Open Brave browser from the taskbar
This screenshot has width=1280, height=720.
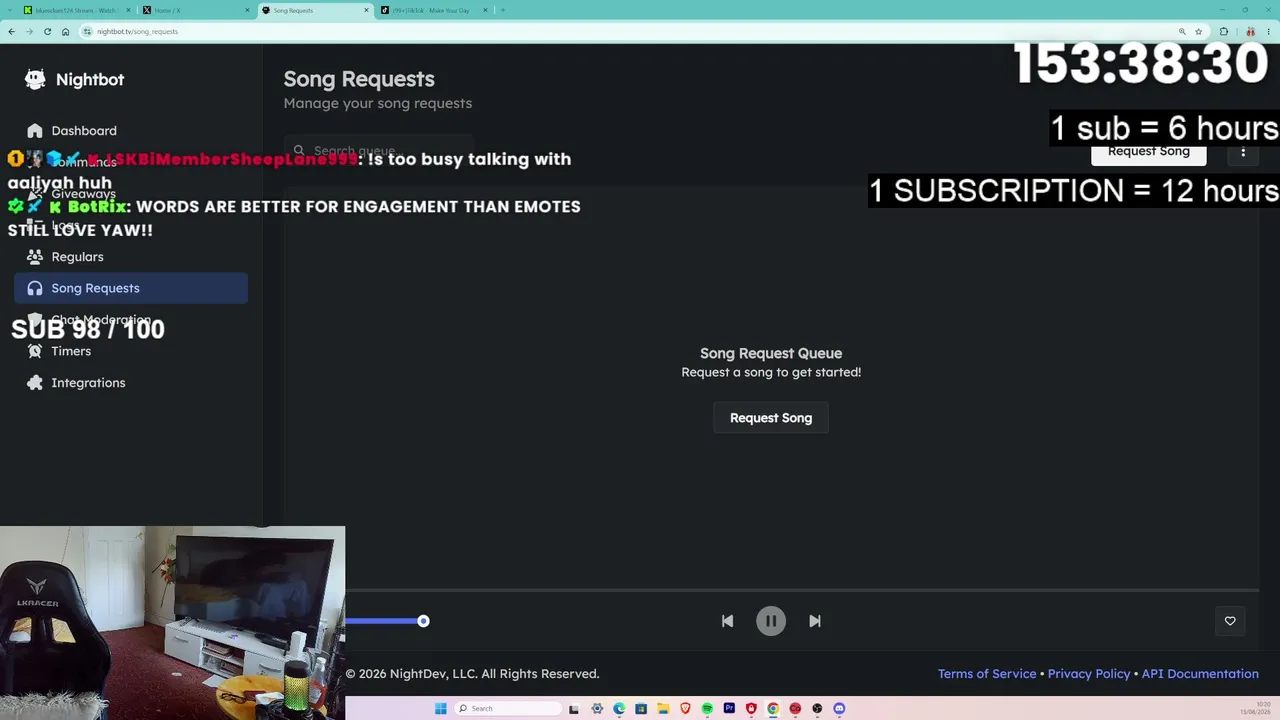(685, 708)
